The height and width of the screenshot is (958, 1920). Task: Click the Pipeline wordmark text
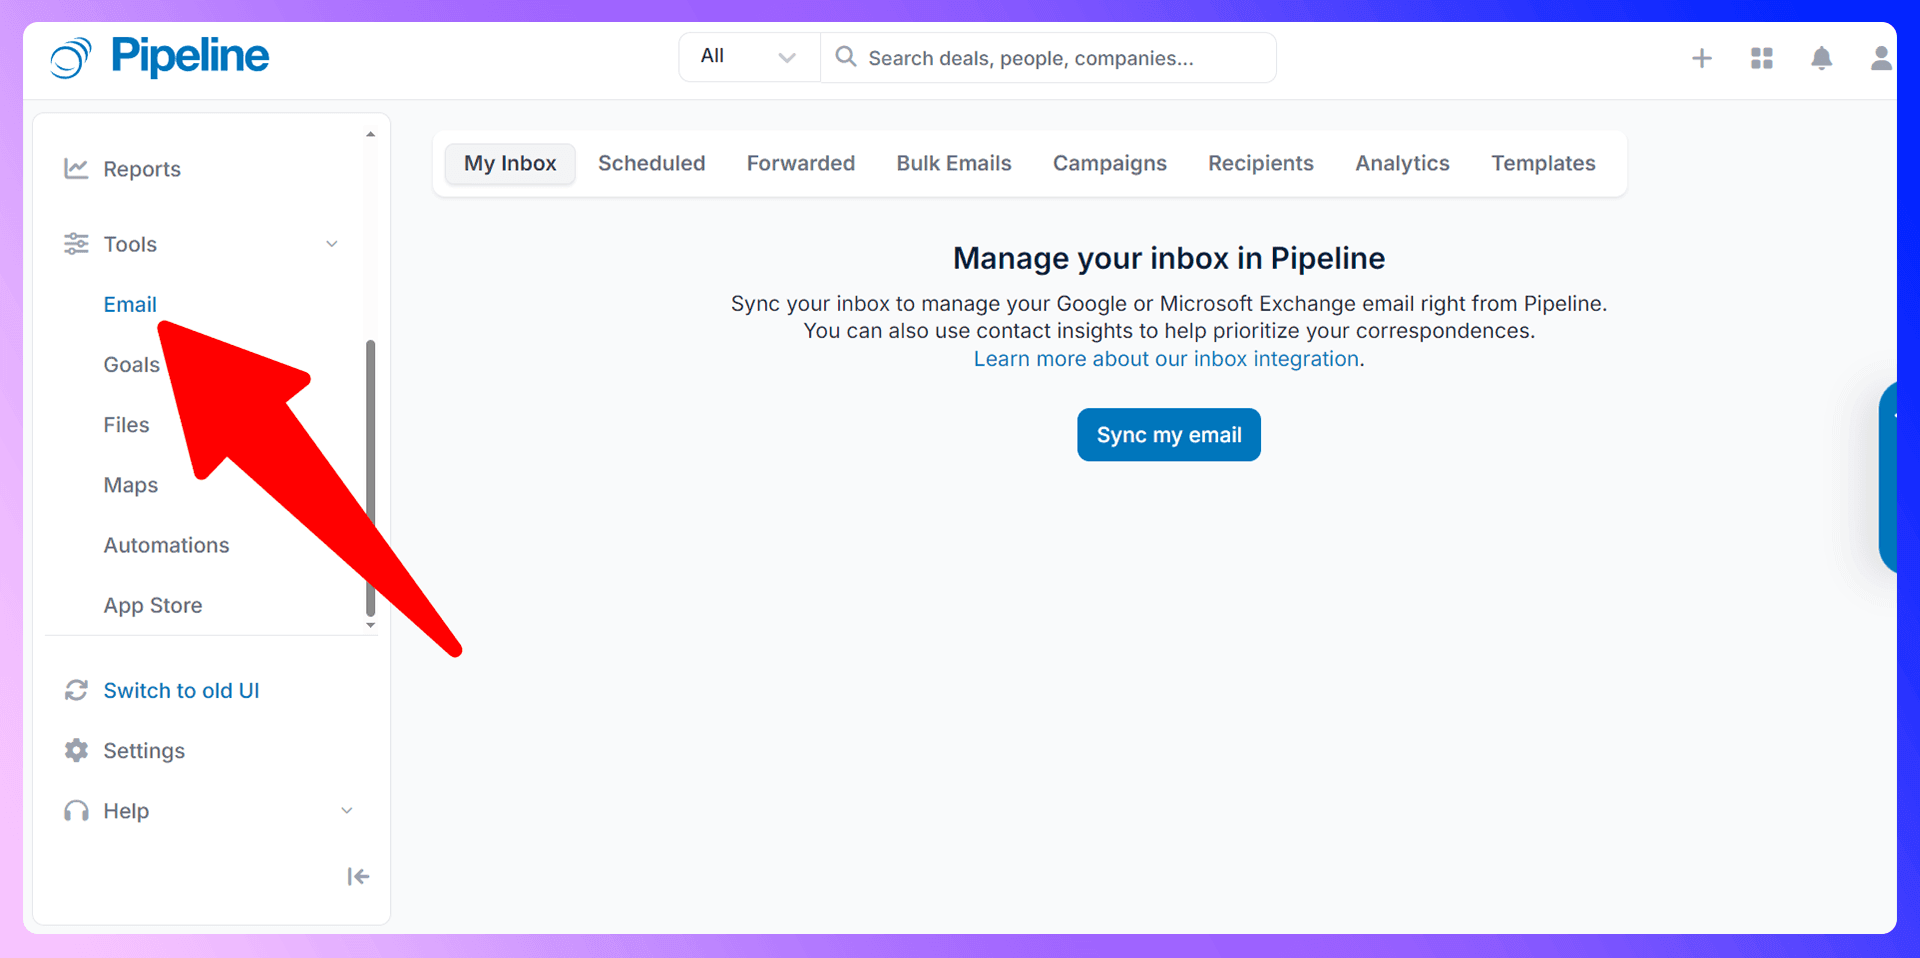[190, 57]
